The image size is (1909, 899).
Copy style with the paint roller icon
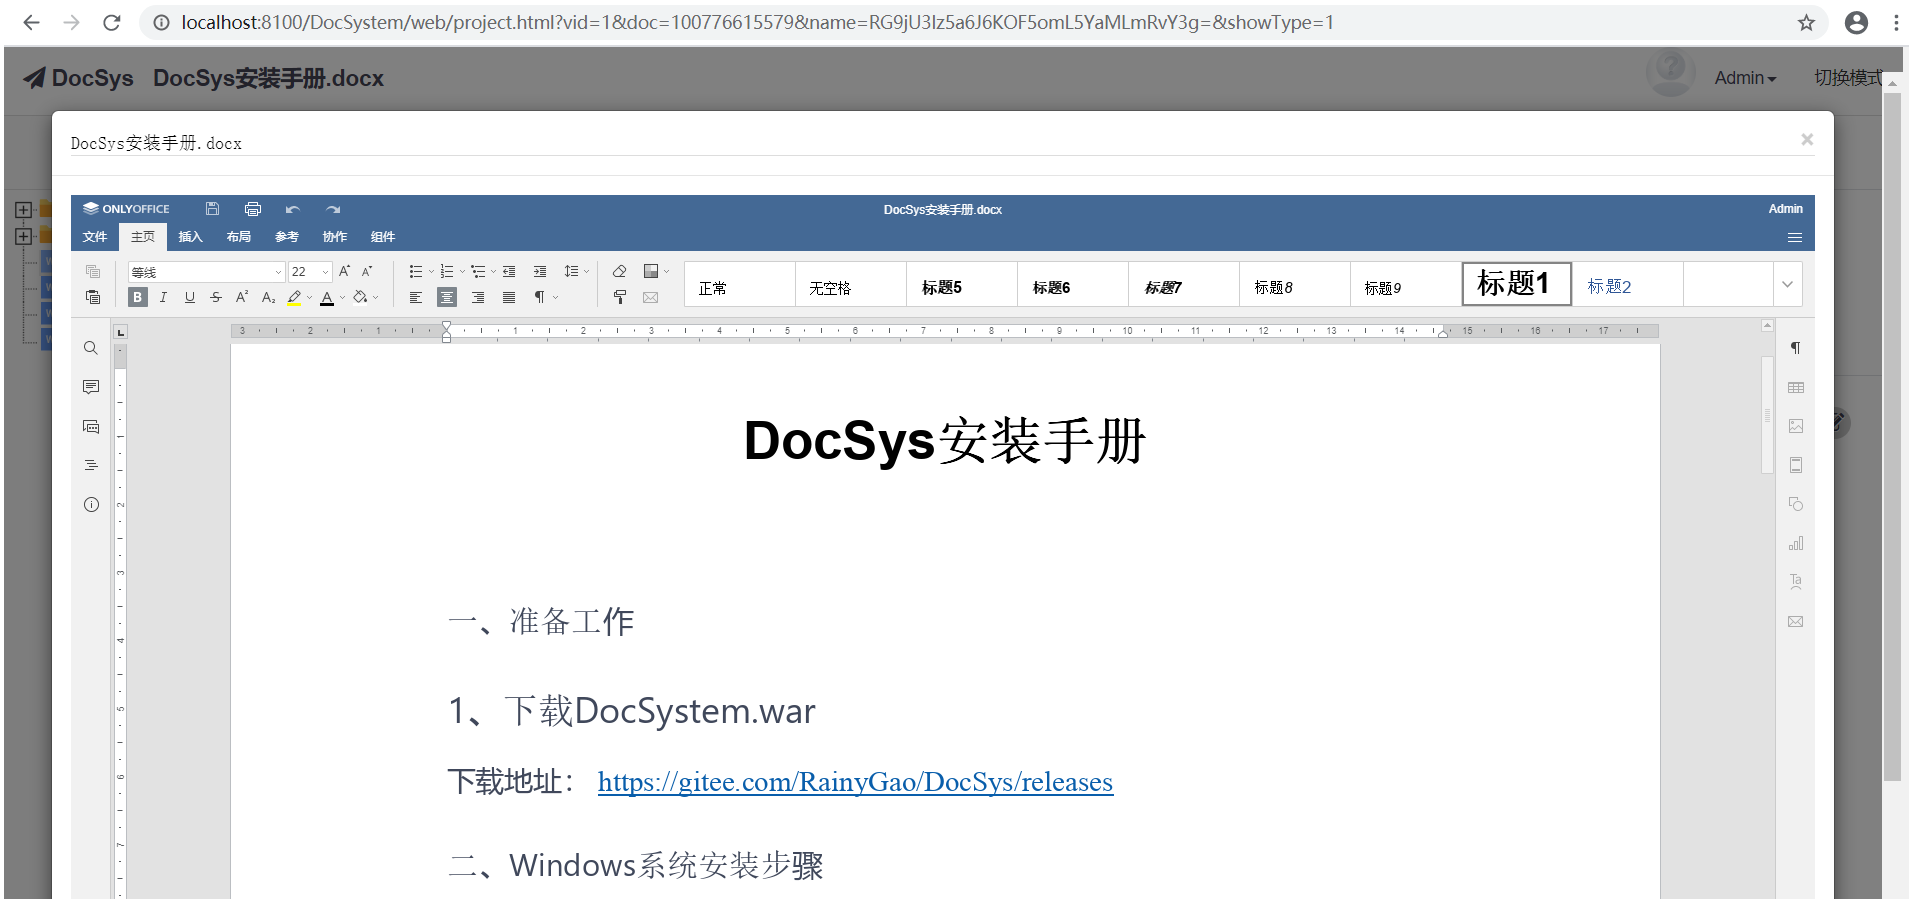click(x=620, y=297)
